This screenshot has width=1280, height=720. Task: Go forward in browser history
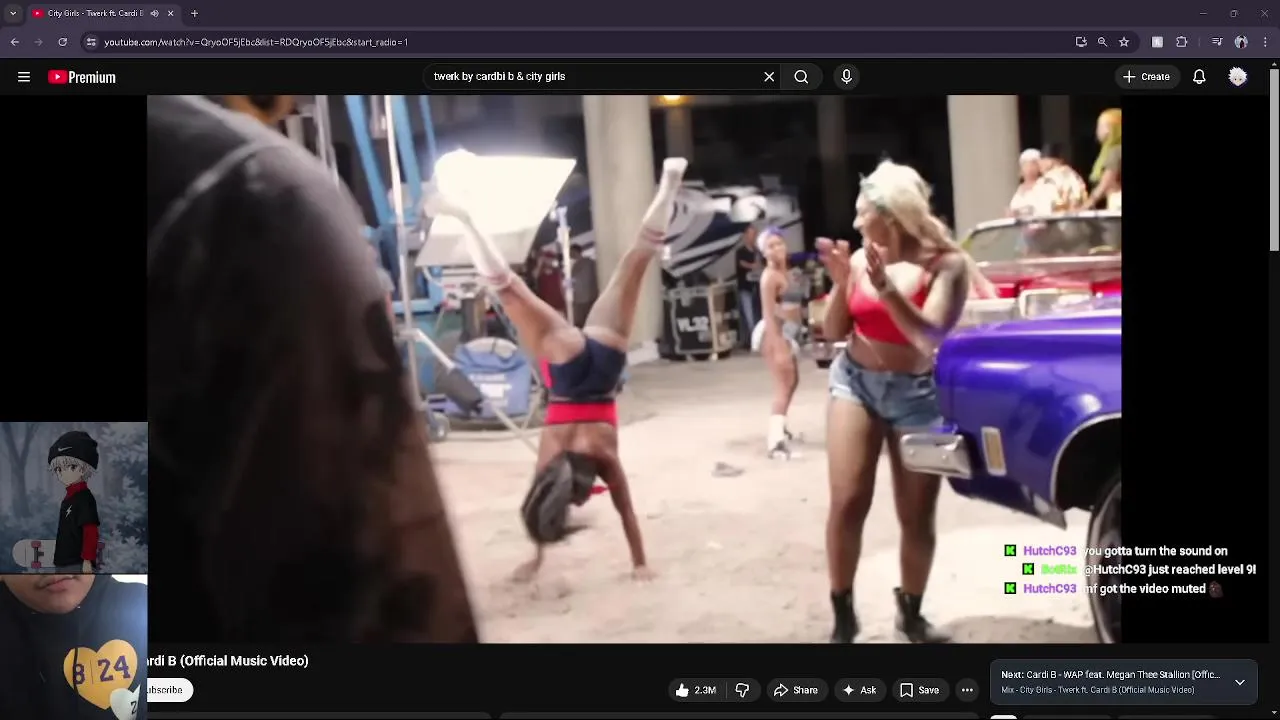pyautogui.click(x=39, y=42)
